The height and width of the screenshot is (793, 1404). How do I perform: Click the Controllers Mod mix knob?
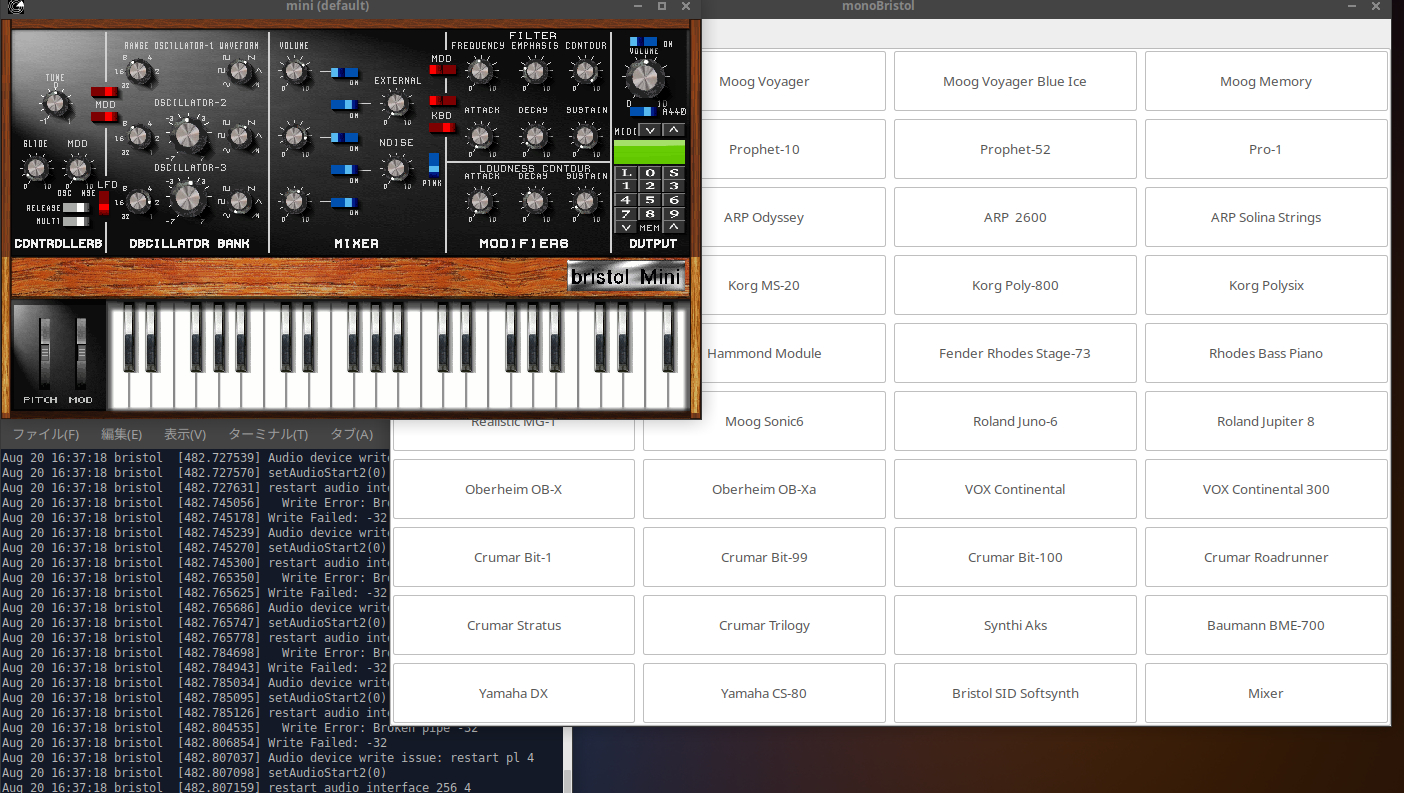[78, 167]
